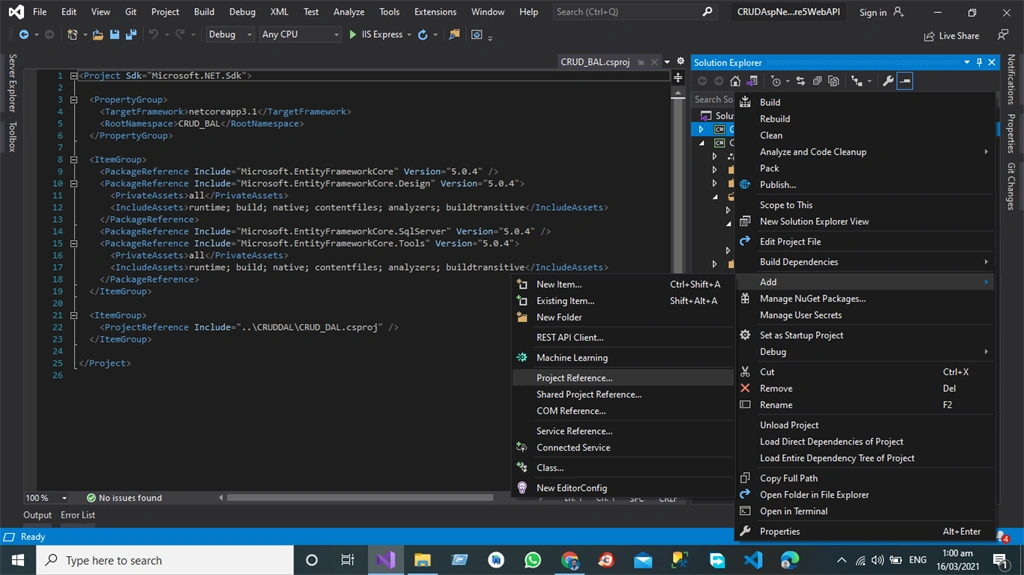Open the Server Explorer side tab
1024x575 pixels.
coord(12,83)
